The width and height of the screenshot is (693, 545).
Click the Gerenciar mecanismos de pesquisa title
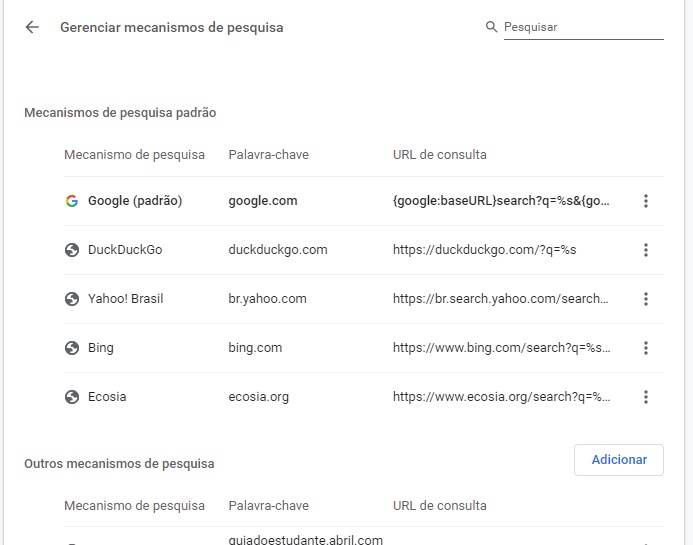pos(171,27)
